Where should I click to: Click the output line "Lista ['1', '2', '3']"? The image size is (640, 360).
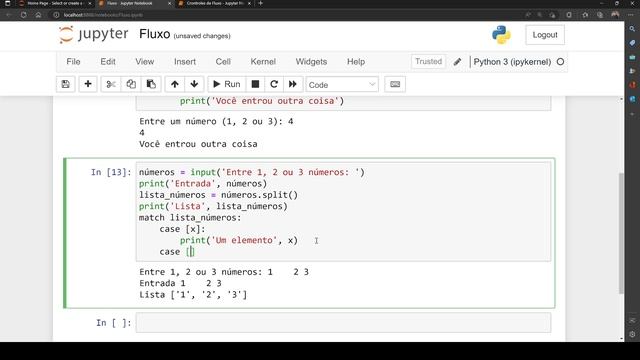click(193, 295)
